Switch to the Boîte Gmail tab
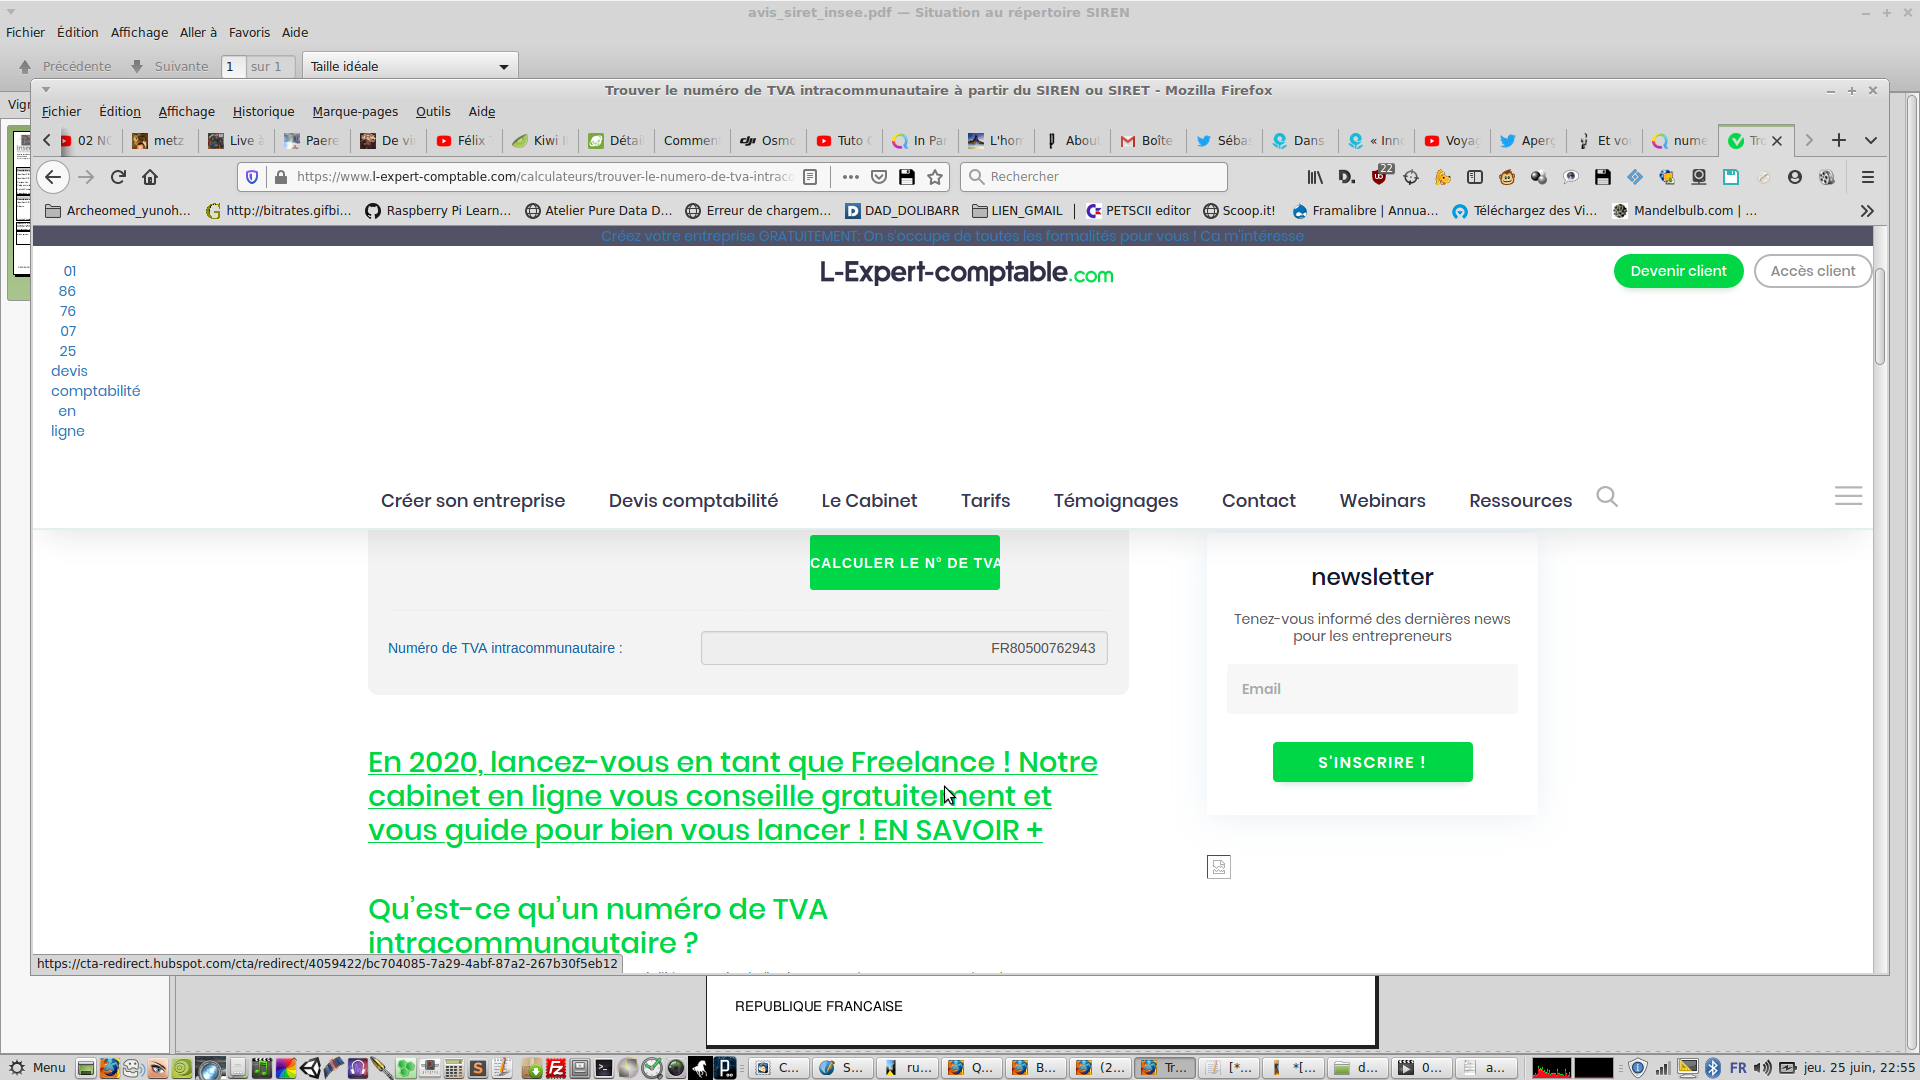Screen dimensions: 1920x1080 click(x=1146, y=141)
